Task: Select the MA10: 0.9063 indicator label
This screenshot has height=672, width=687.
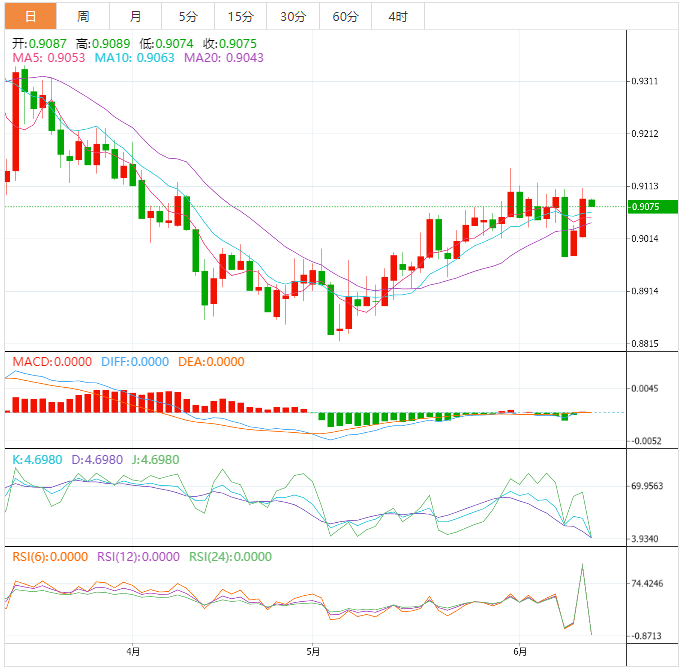Action: pos(134,58)
